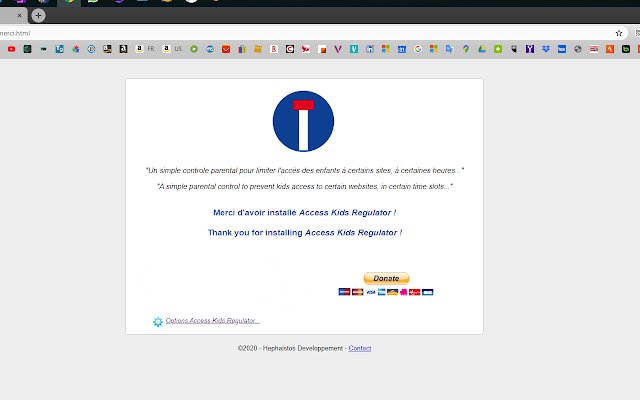Open the colorful pinwheel bookmark
The width and height of the screenshot is (640, 400).
click(76, 49)
